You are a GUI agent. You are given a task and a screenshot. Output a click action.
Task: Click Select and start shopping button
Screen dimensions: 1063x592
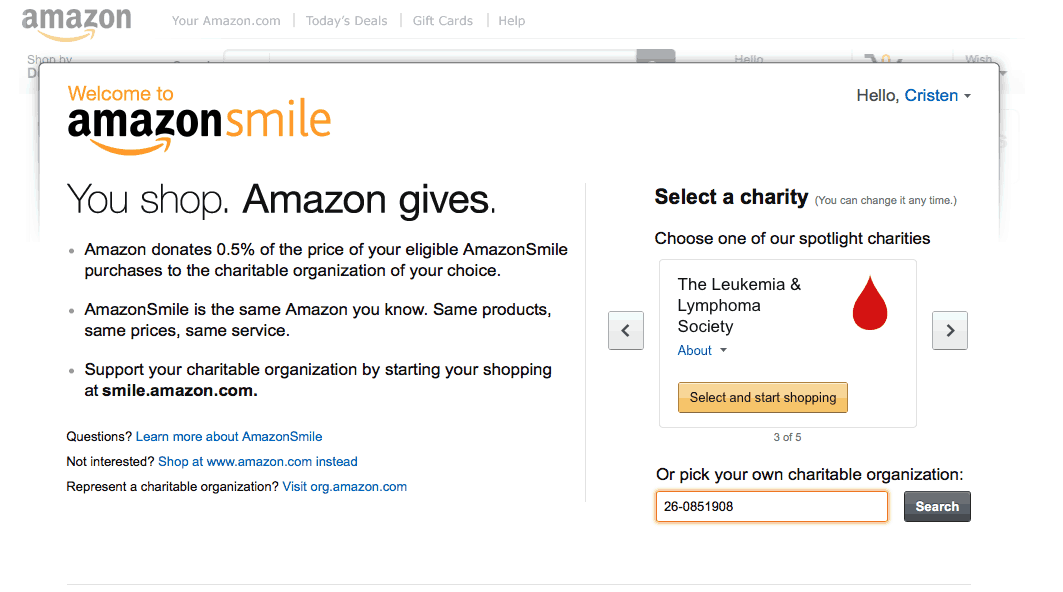point(763,397)
